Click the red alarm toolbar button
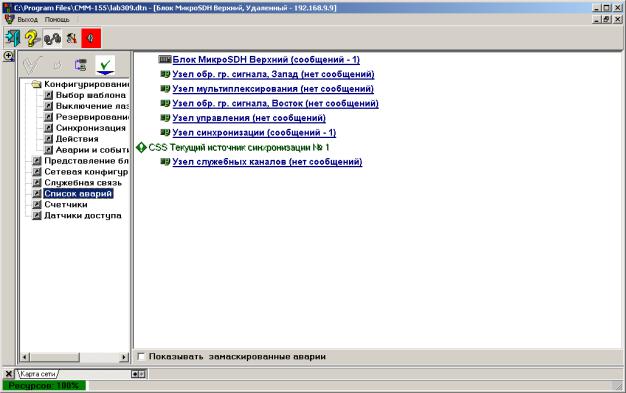 coord(91,38)
